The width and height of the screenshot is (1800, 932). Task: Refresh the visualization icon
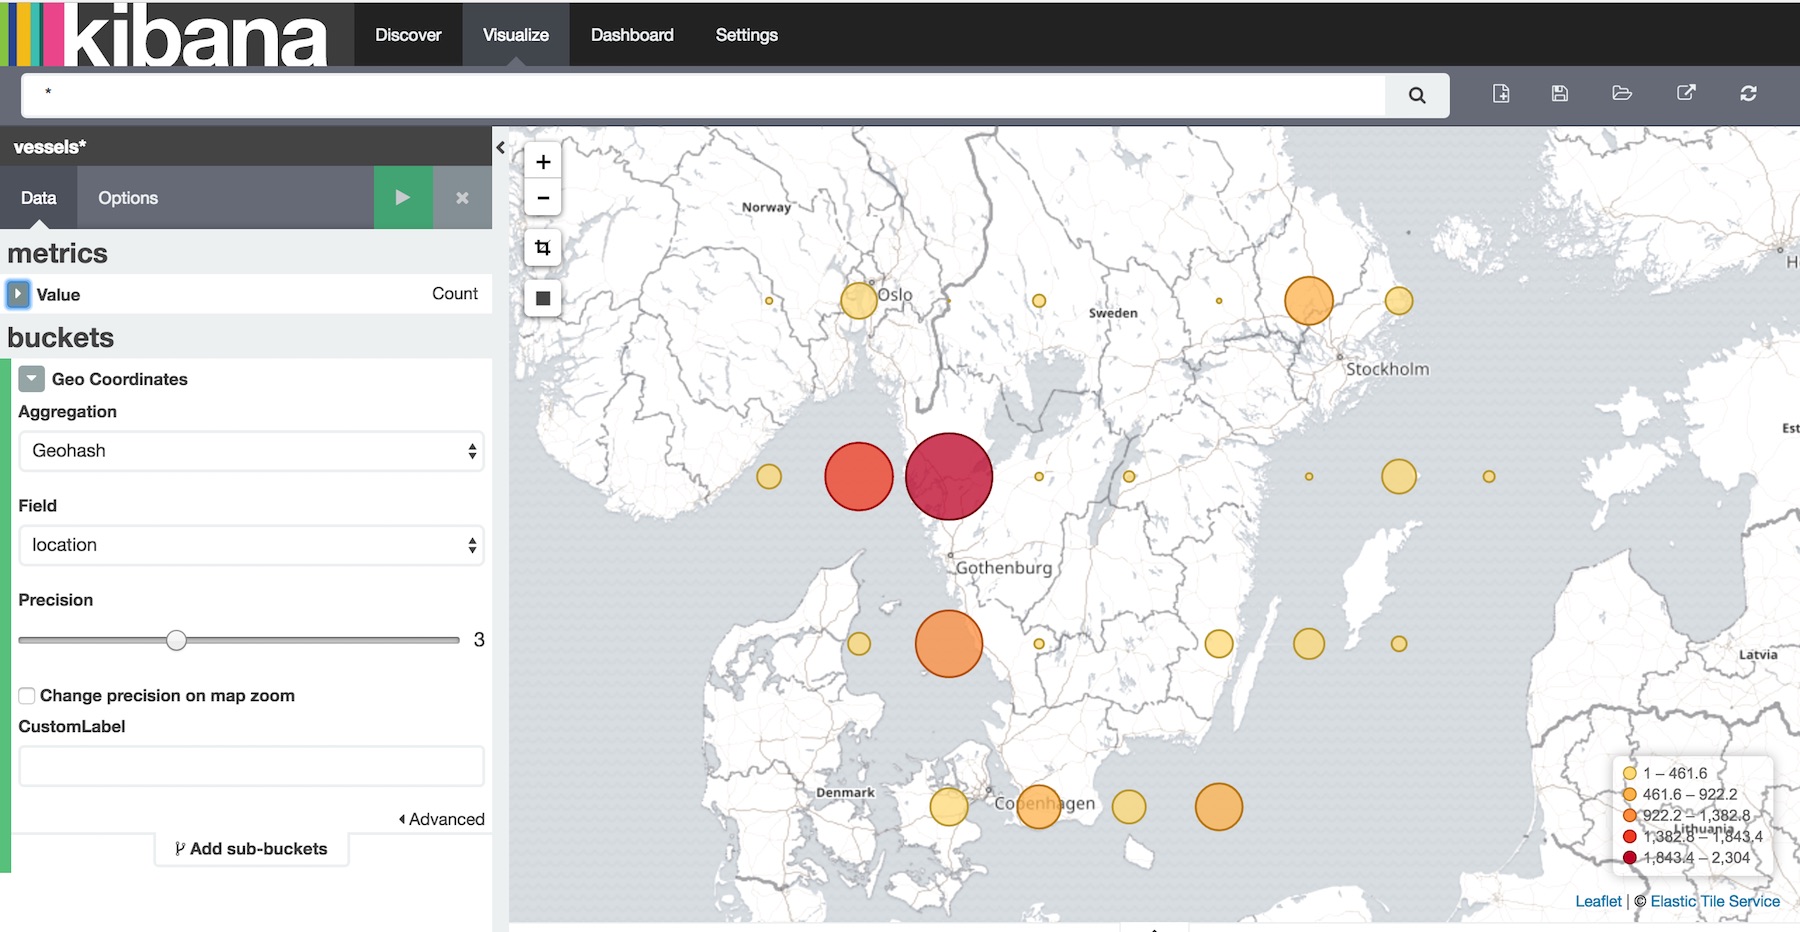(1748, 93)
